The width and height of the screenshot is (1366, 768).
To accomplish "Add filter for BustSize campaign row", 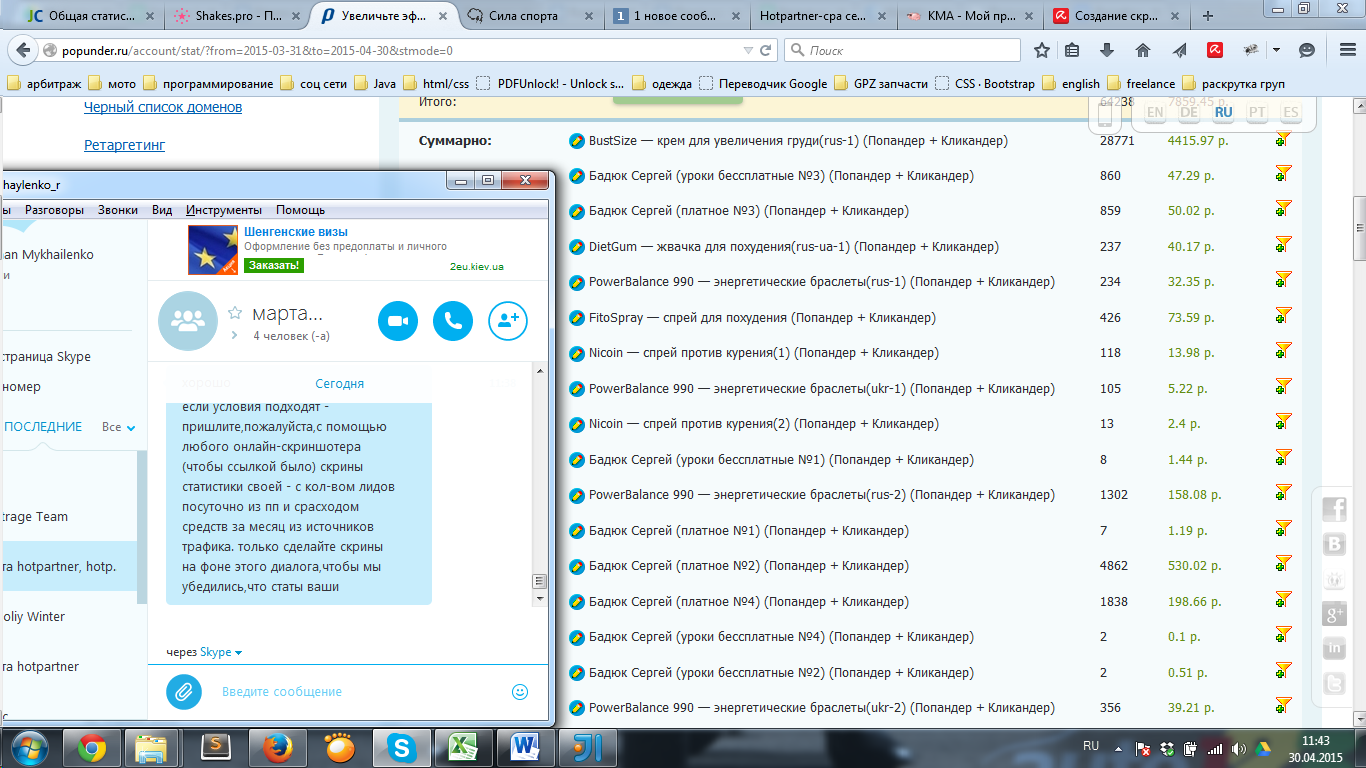I will tap(1284, 140).
